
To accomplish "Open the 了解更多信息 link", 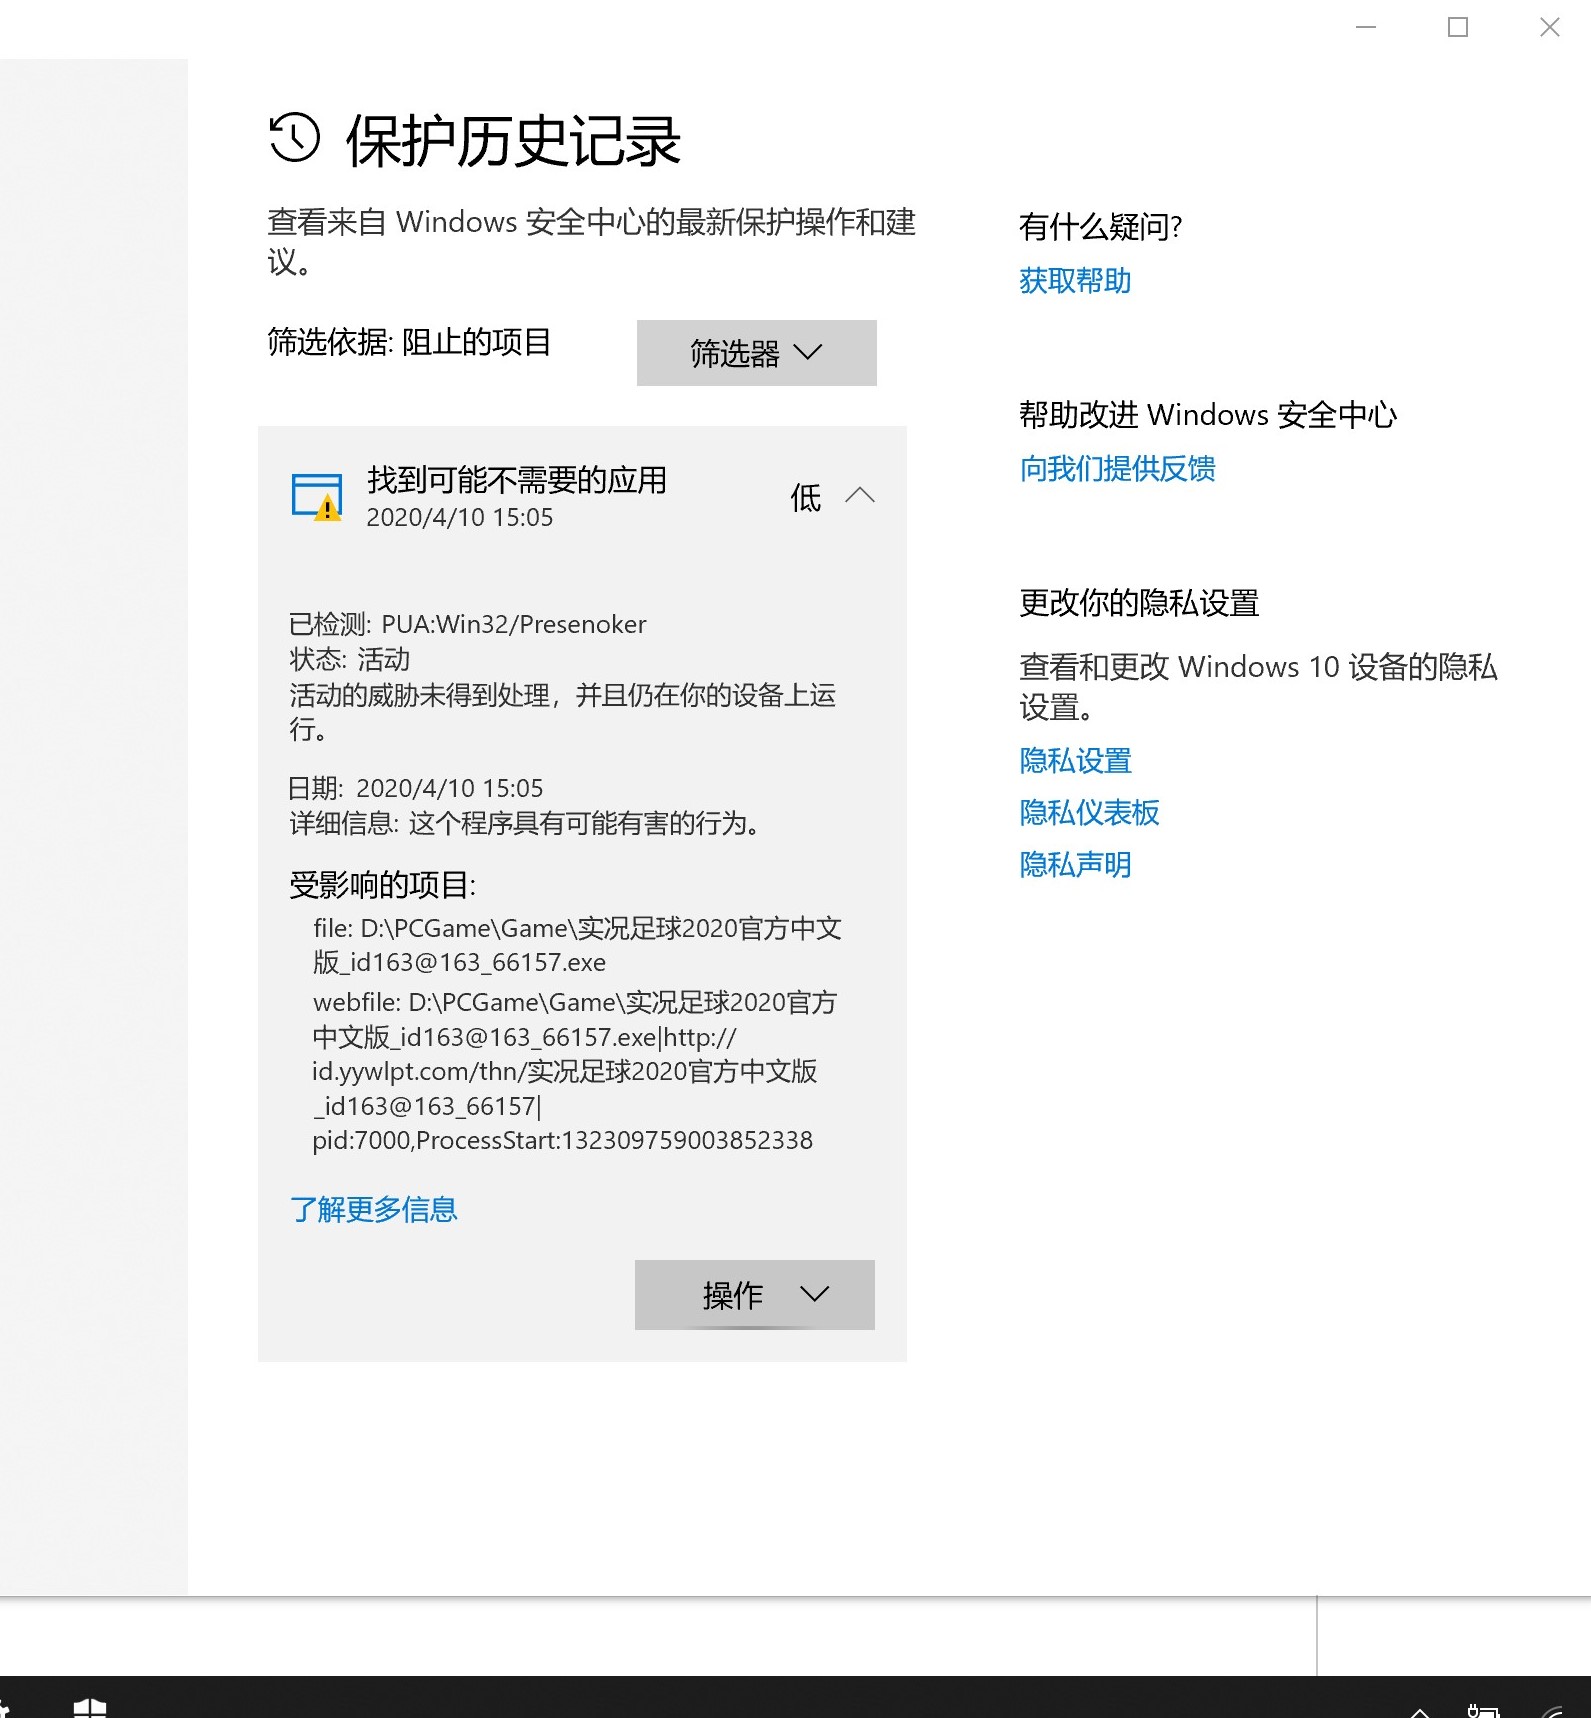I will [x=373, y=1209].
